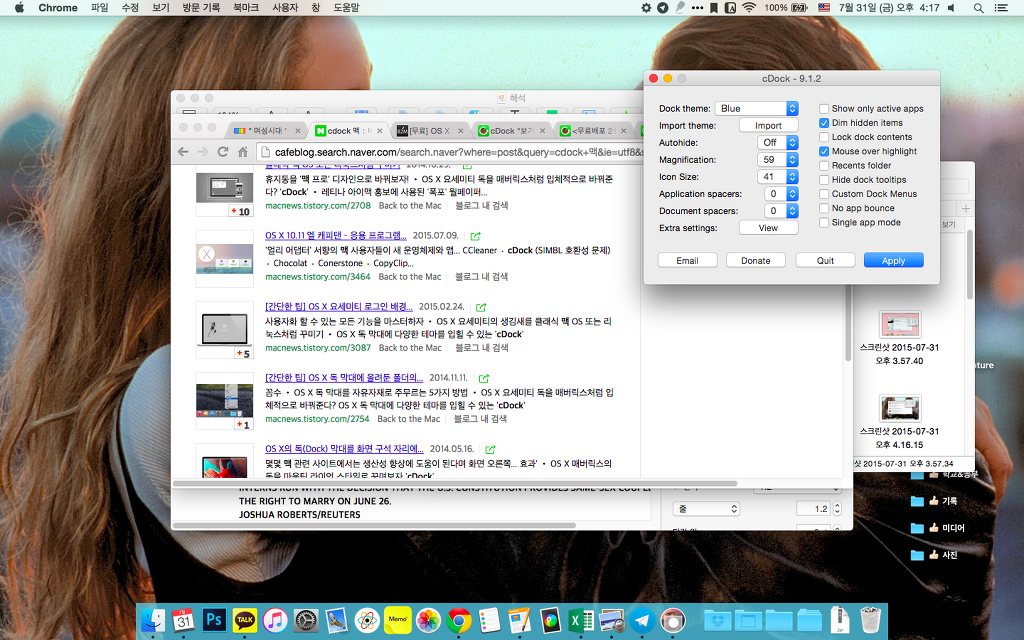Enable Show only active apps checkbox
This screenshot has width=1024, height=640.
(x=824, y=108)
